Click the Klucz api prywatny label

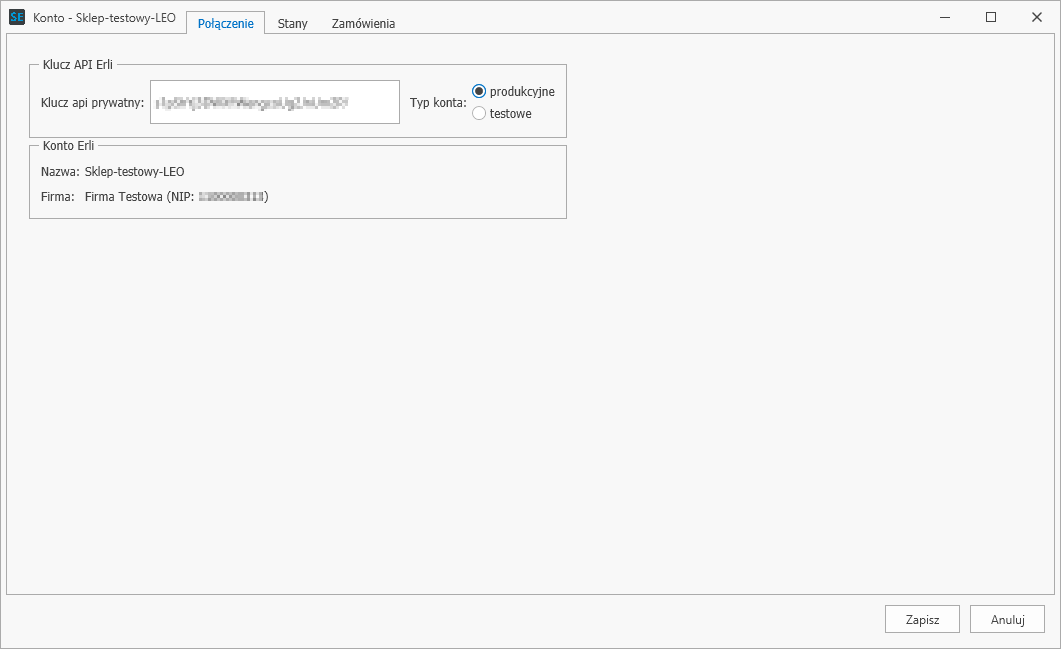click(x=93, y=103)
